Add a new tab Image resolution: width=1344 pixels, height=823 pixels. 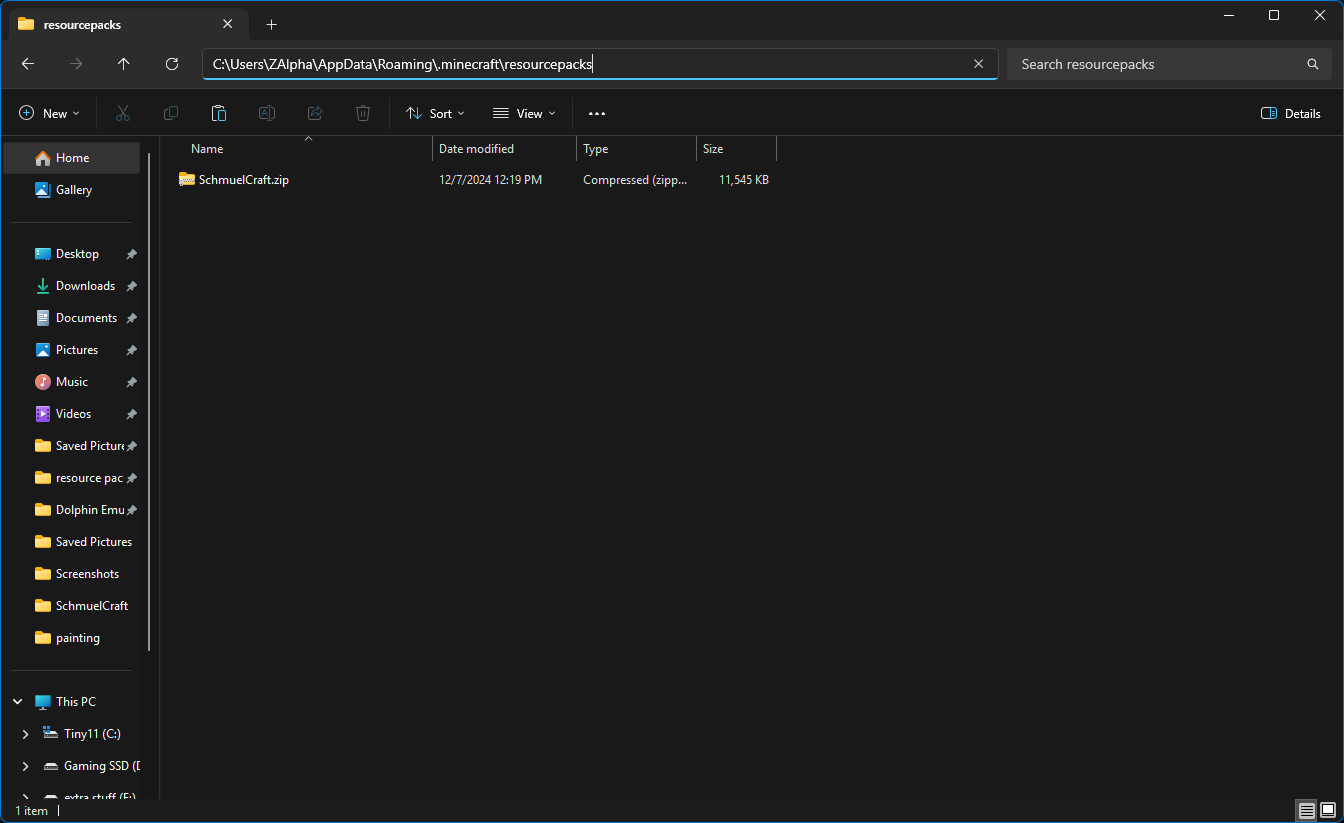(271, 24)
